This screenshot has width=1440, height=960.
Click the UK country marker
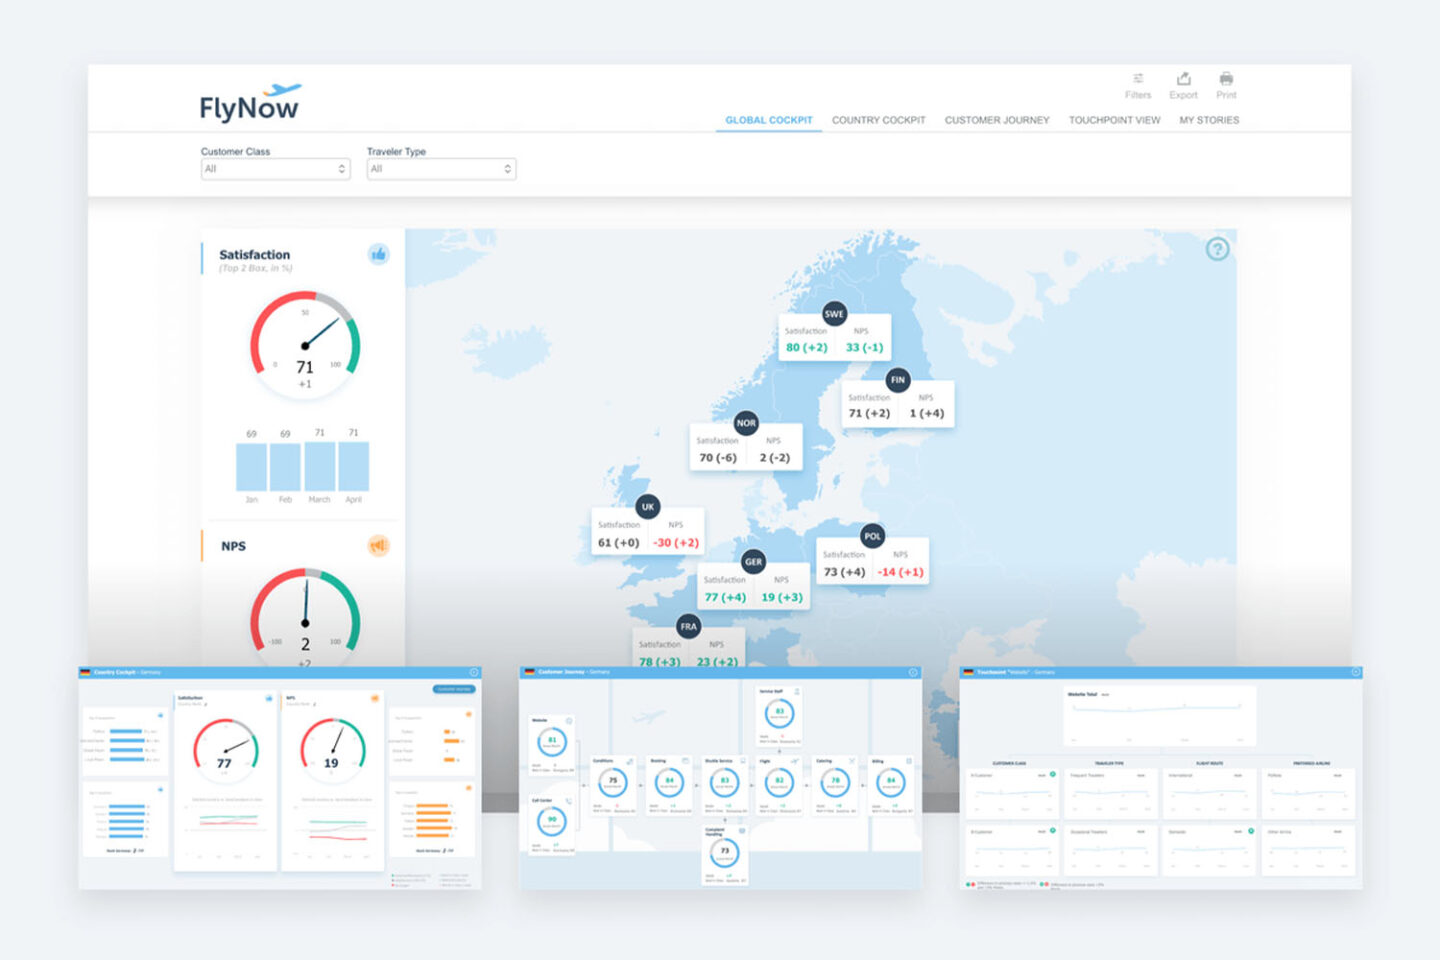pyautogui.click(x=648, y=507)
